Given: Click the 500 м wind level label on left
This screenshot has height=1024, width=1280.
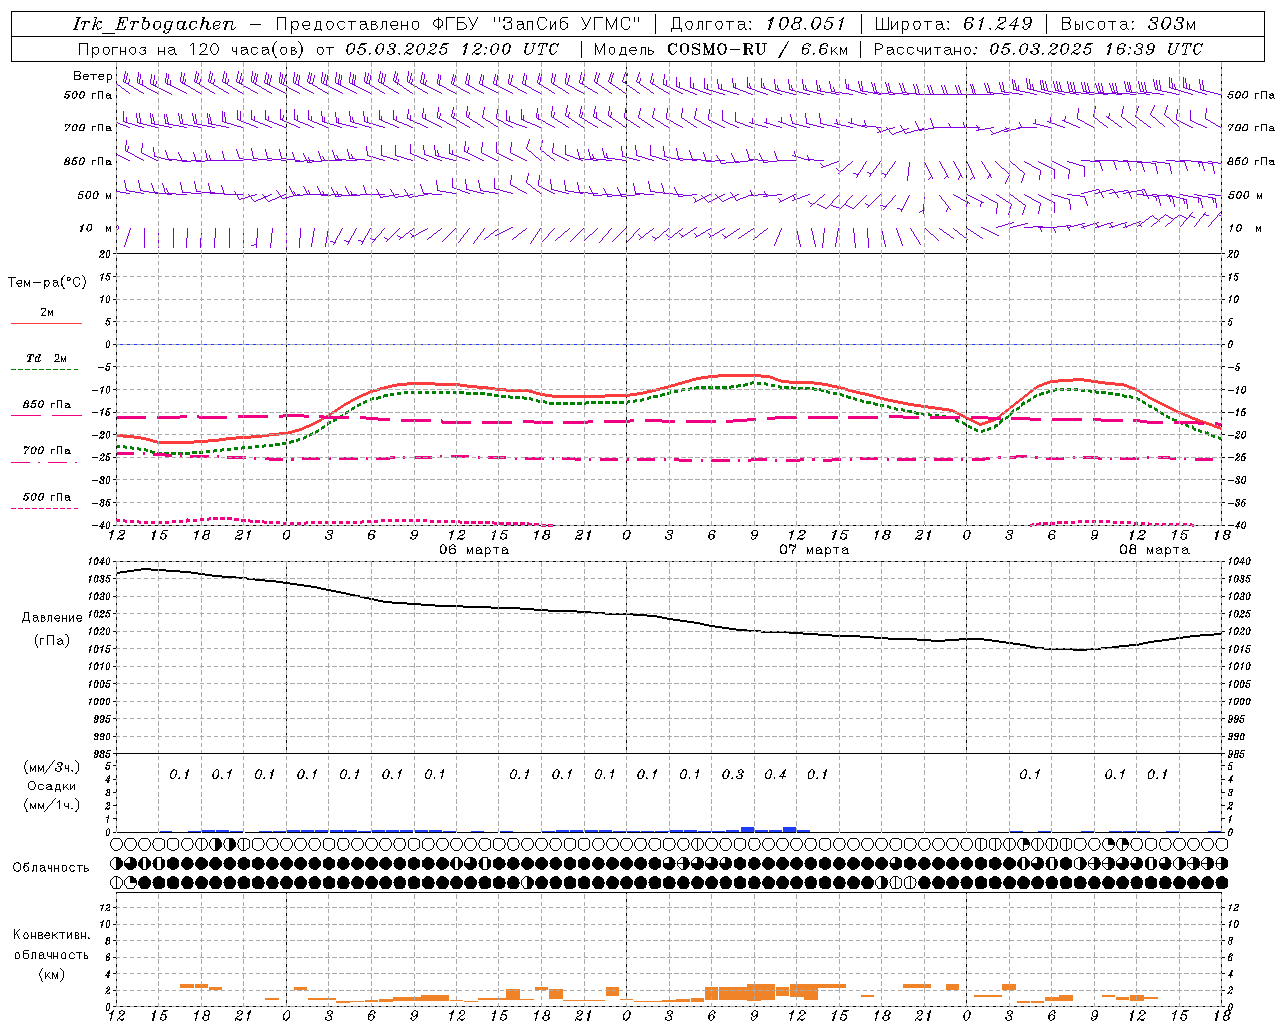Looking at the screenshot, I should coord(94,195).
